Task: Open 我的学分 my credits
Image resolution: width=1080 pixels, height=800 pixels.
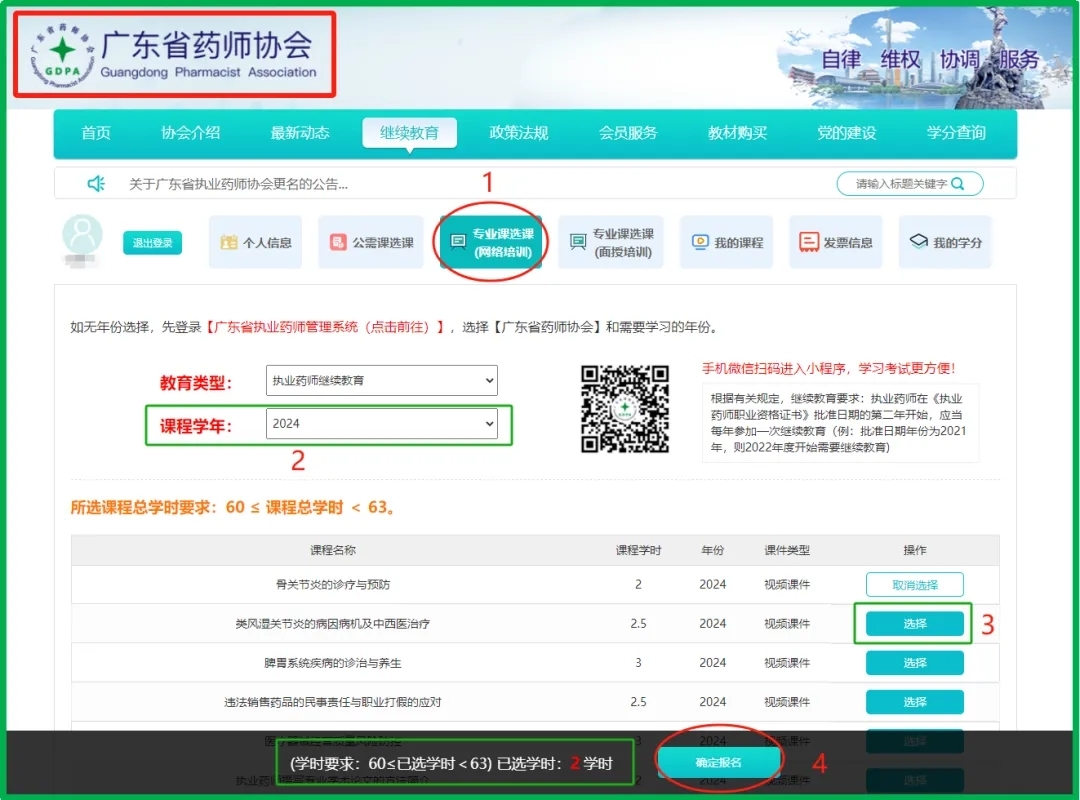Action: [x=945, y=243]
